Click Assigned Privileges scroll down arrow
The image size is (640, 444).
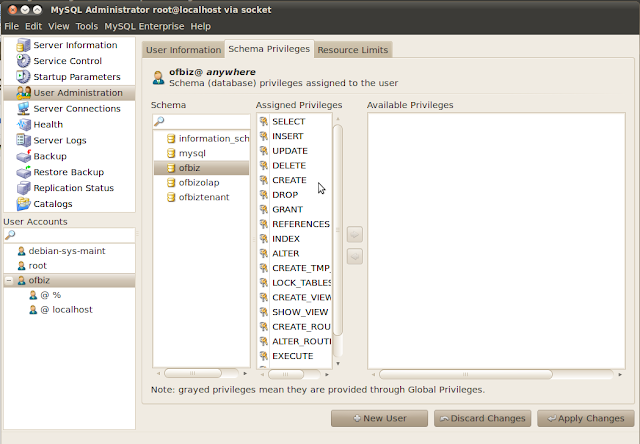[338, 363]
